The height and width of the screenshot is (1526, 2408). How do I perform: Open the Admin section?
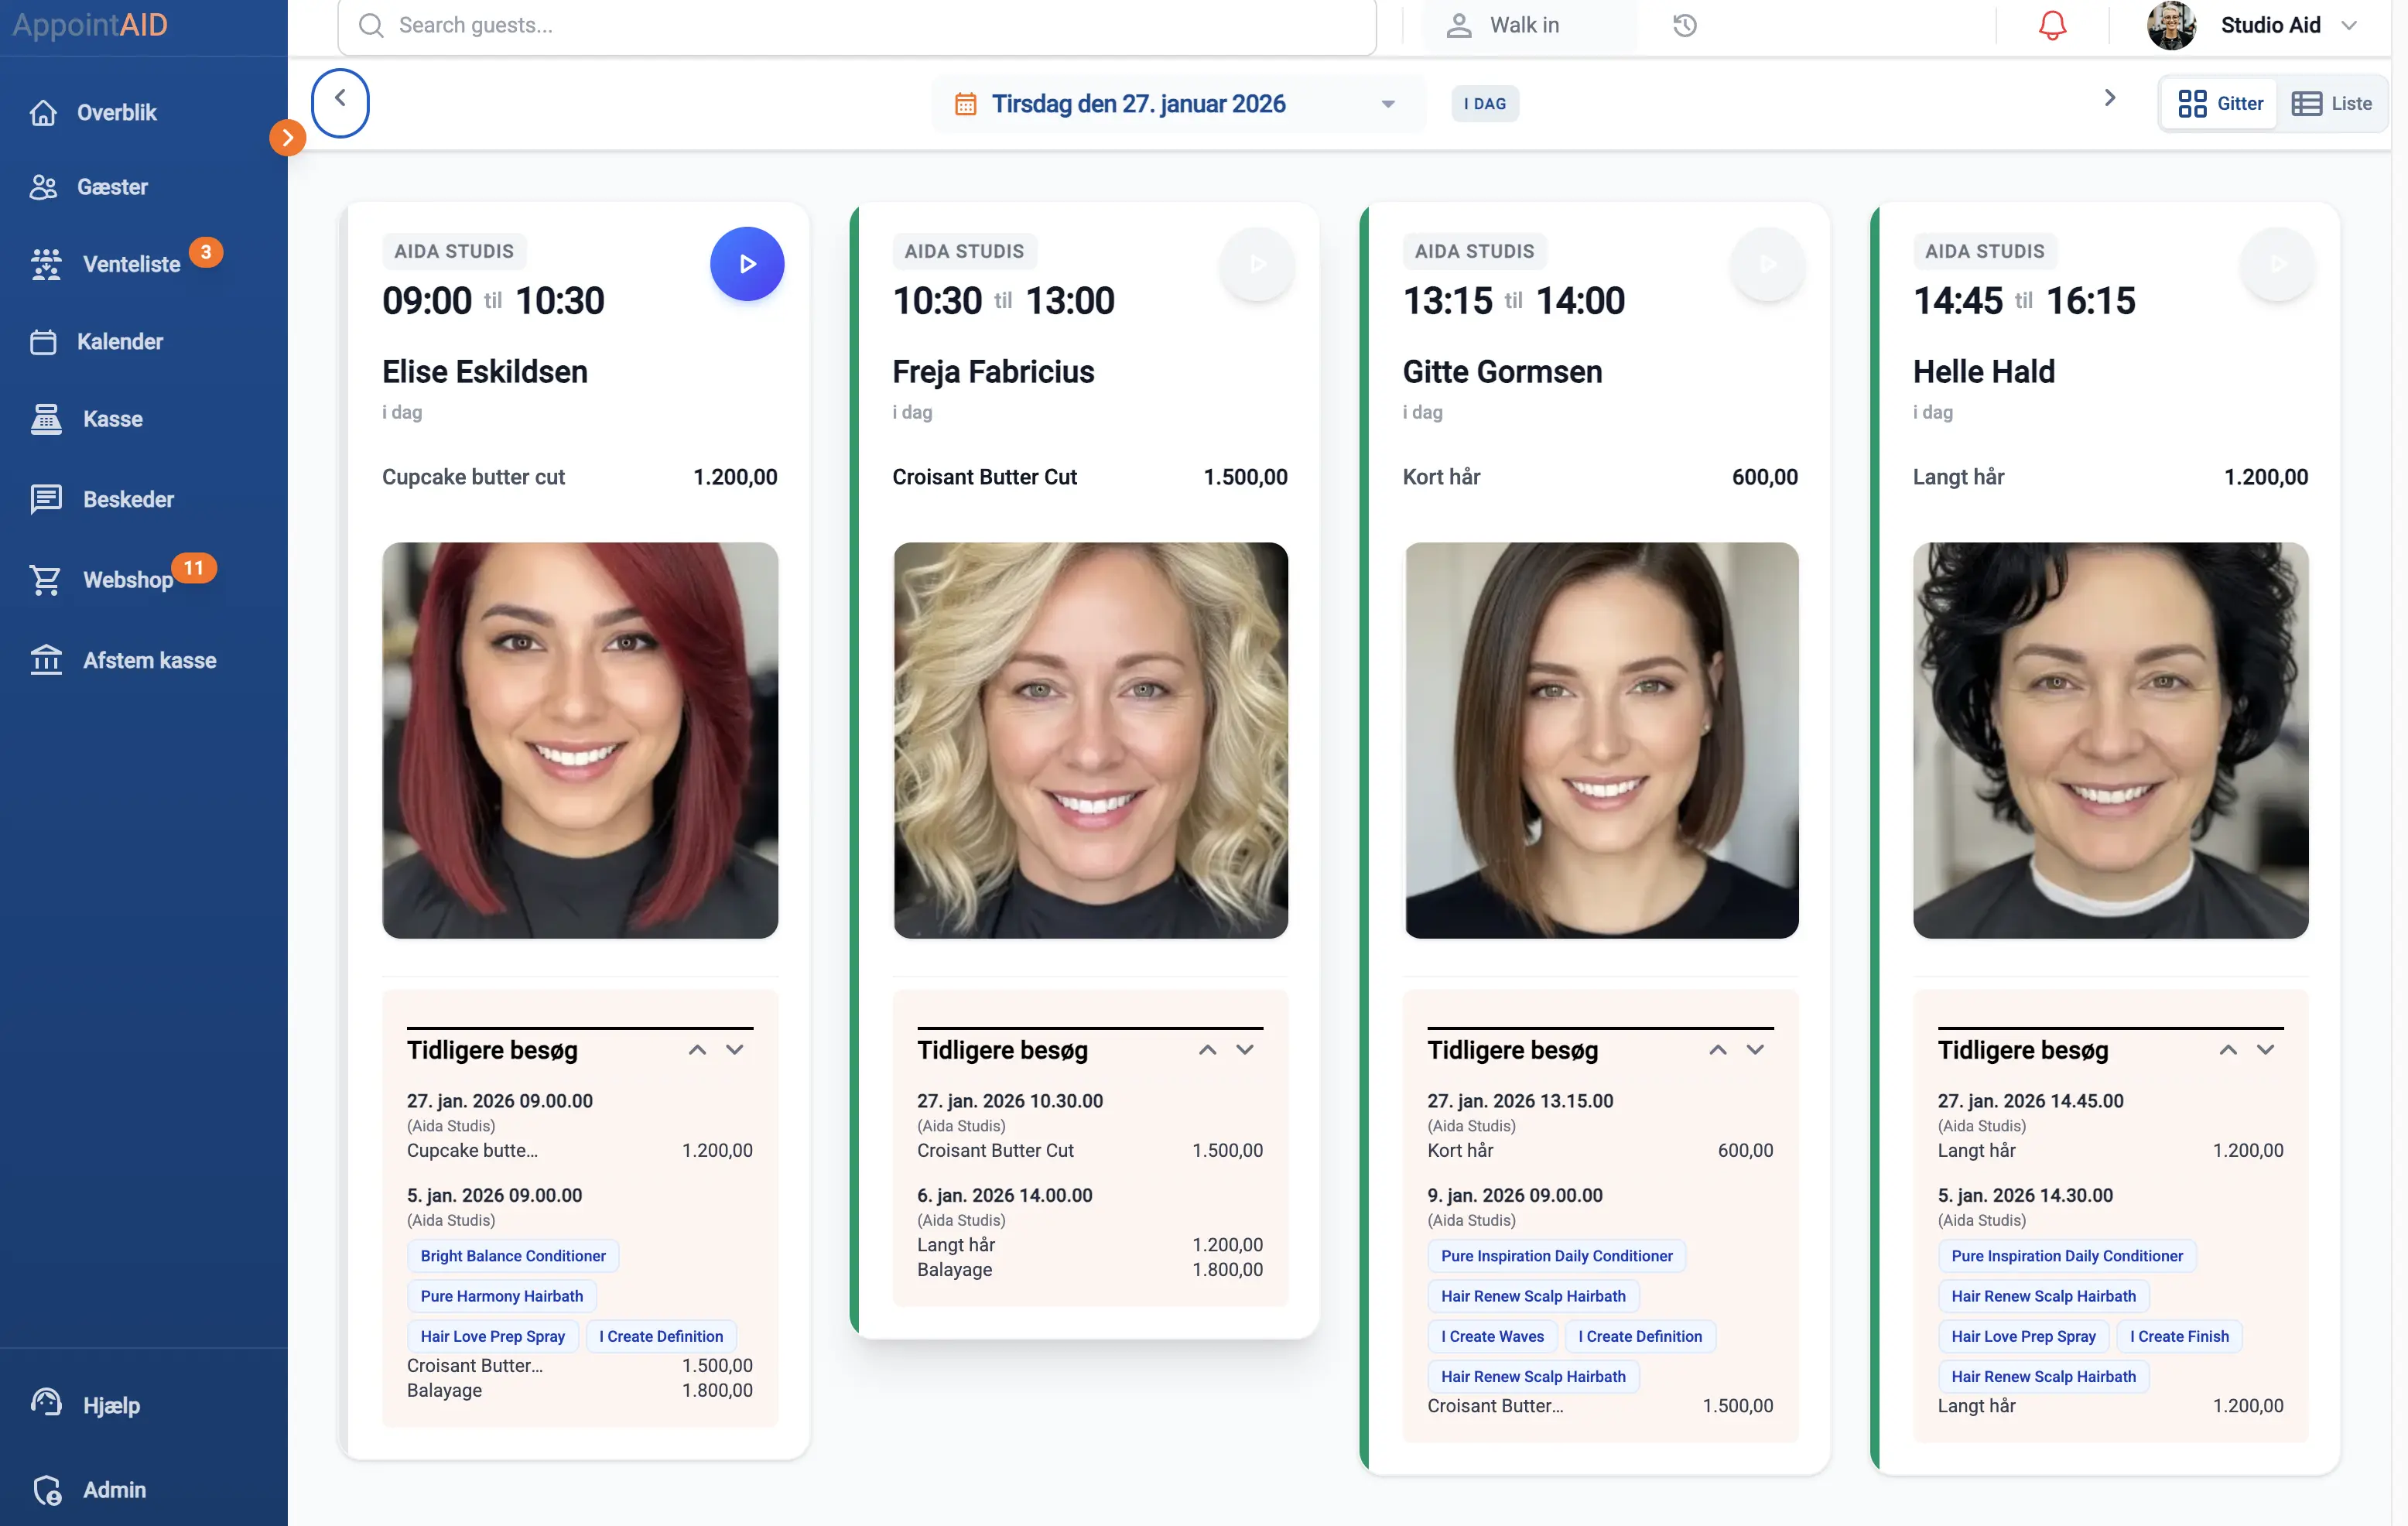point(113,1489)
